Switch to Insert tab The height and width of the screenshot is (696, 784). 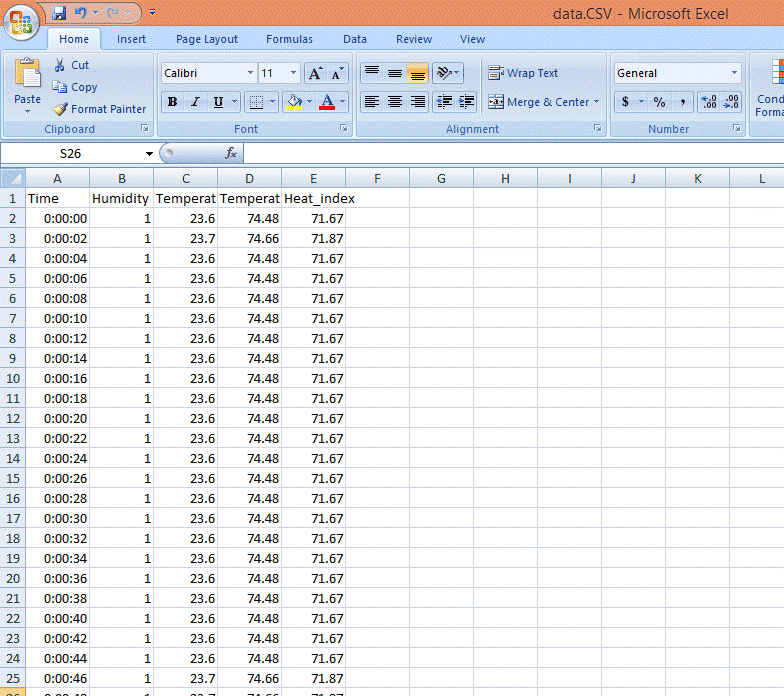[x=131, y=39]
